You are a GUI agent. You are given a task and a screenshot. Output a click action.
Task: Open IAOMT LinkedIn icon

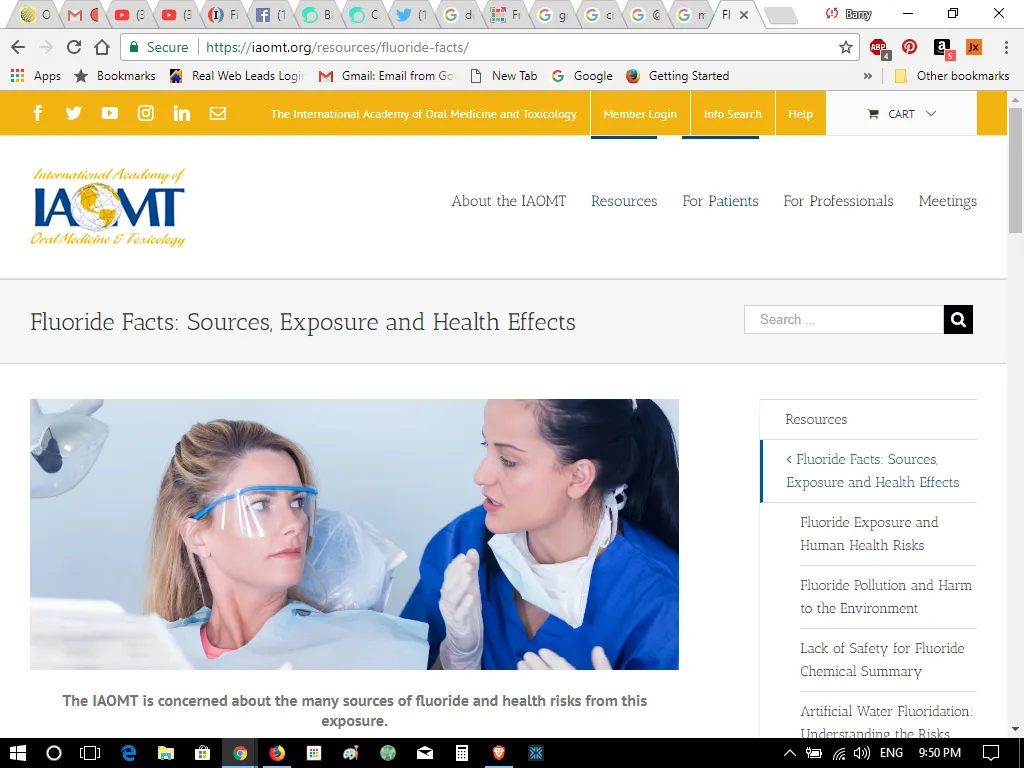click(182, 114)
